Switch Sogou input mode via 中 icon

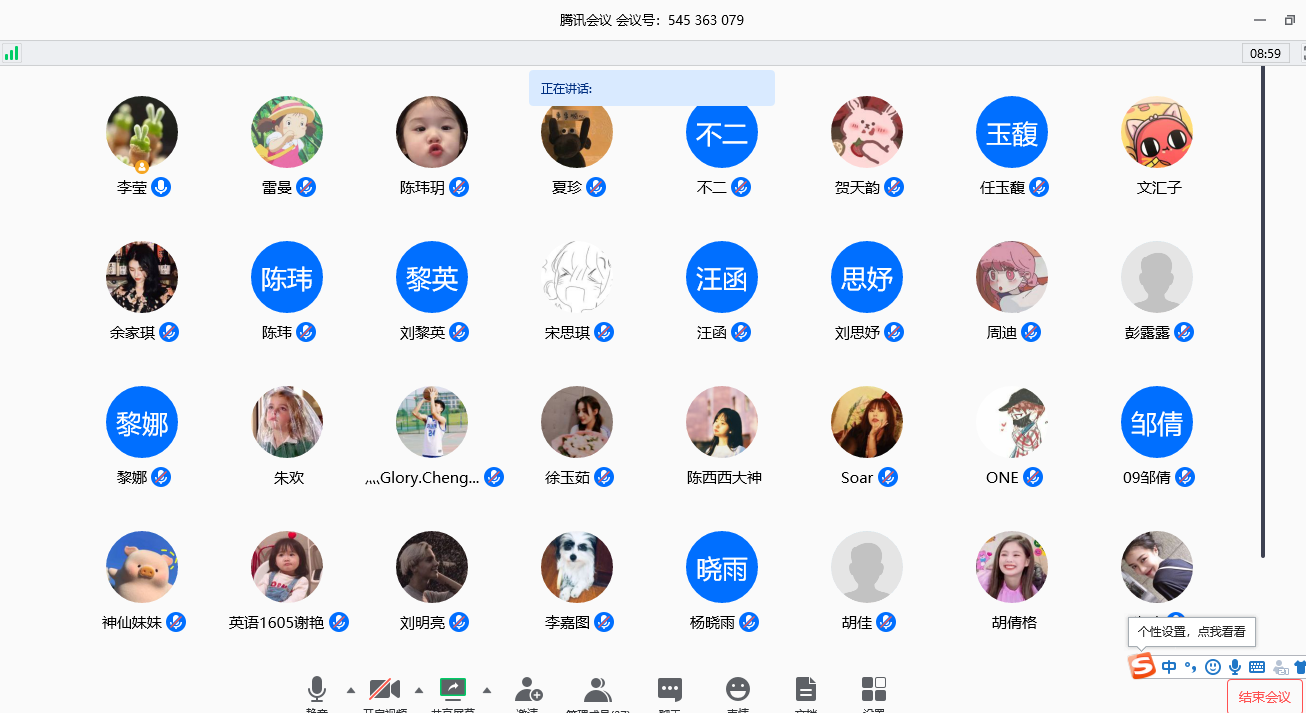point(1169,667)
